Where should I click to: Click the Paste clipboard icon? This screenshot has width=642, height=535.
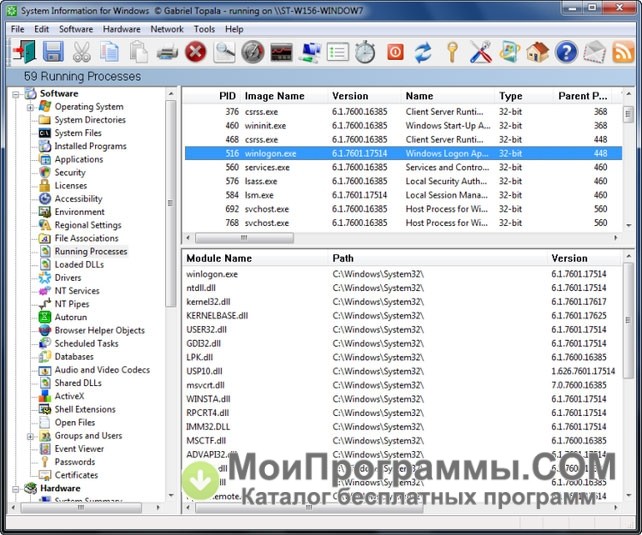138,52
